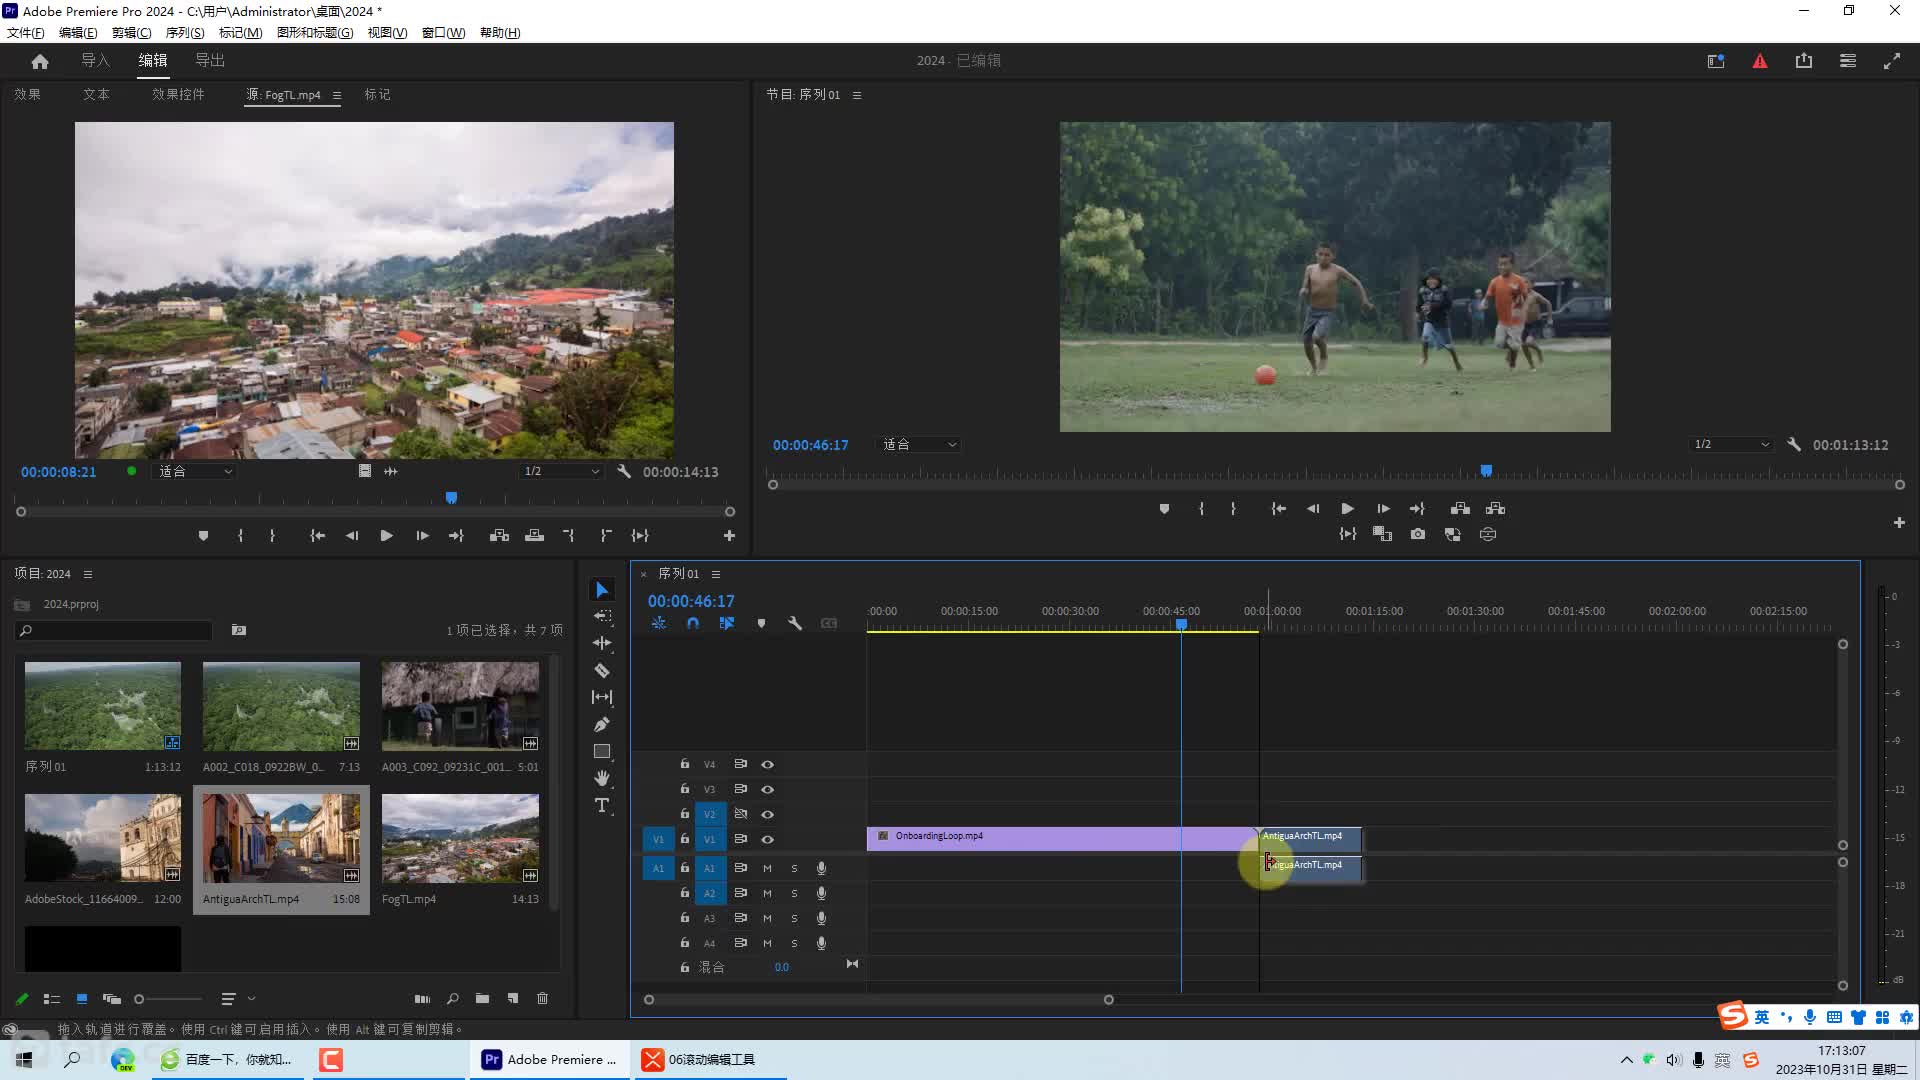1920x1080 pixels.
Task: Enable voice-over record on track A3
Action: coord(821,918)
